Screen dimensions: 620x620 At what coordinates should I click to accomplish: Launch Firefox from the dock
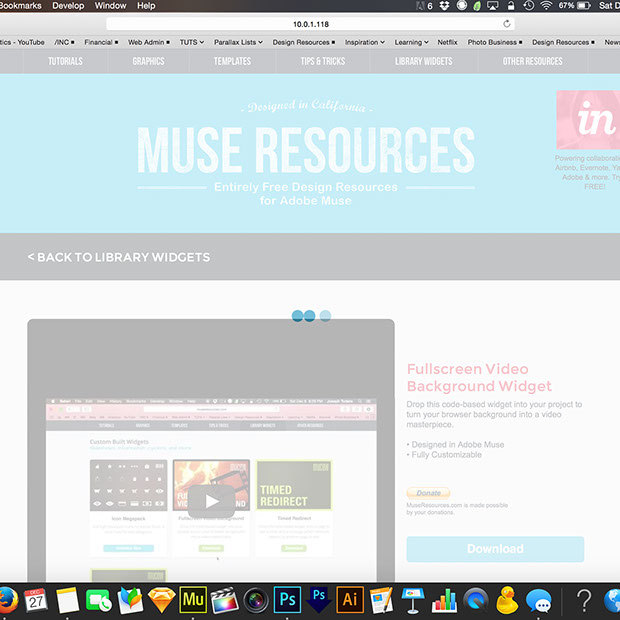click(8, 599)
